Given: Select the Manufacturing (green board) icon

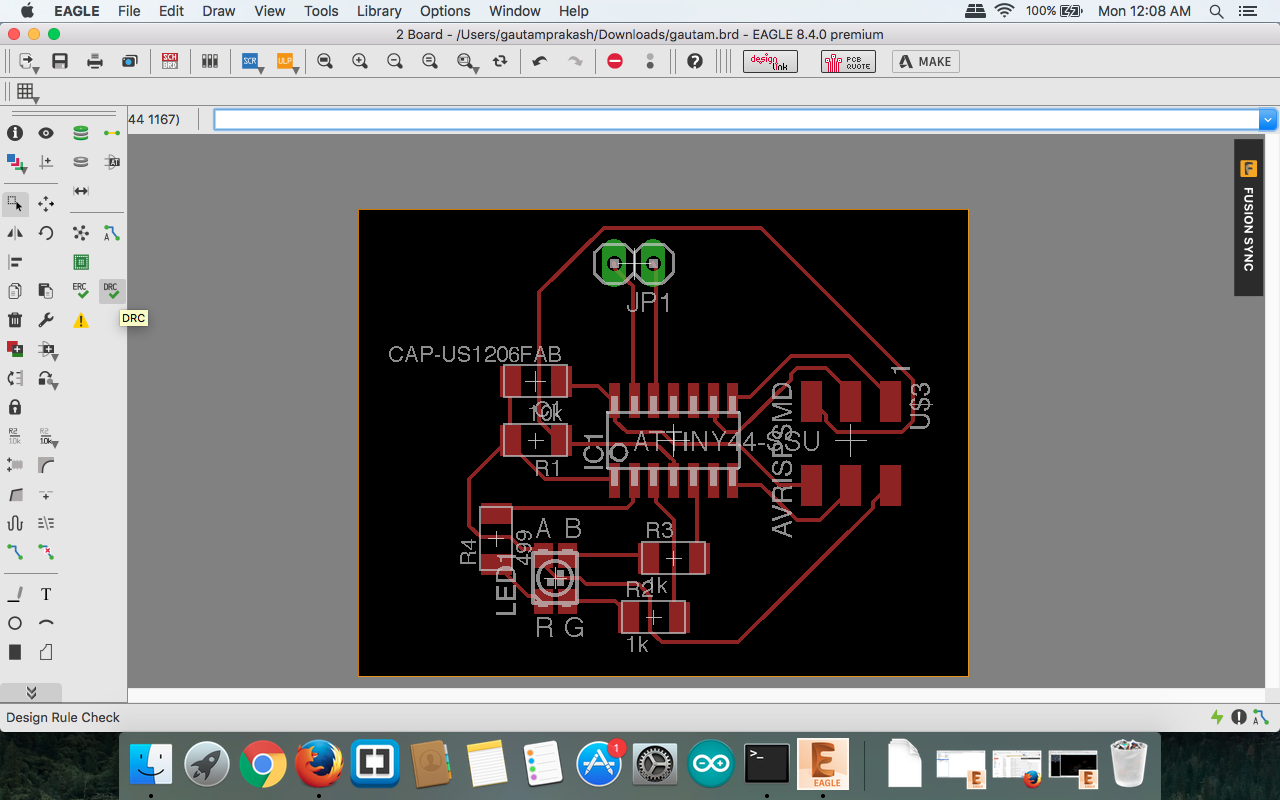Looking at the screenshot, I should (x=81, y=262).
